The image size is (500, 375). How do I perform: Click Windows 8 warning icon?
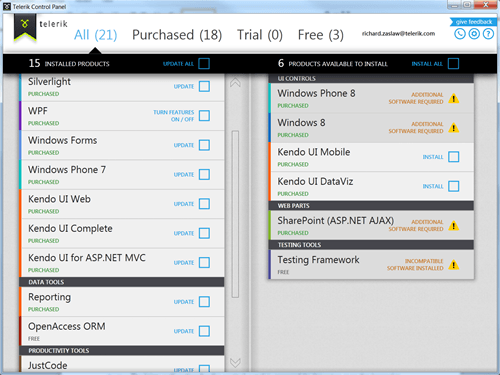tap(454, 128)
